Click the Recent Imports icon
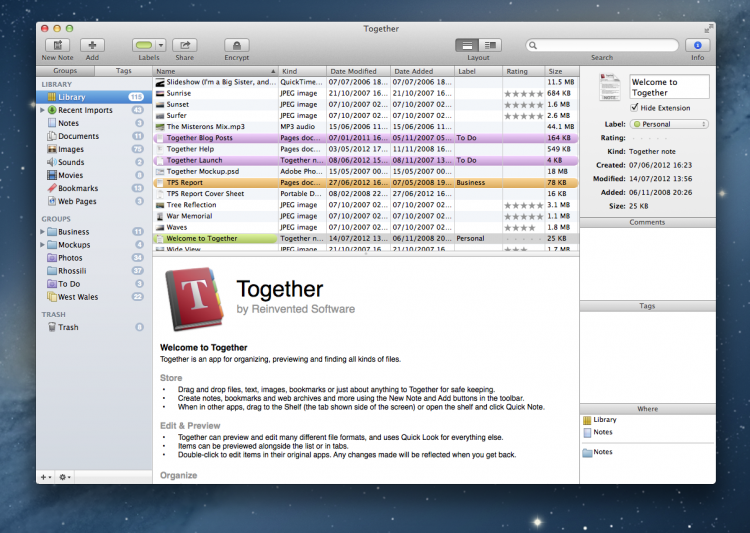This screenshot has height=533, width=750. (52, 110)
